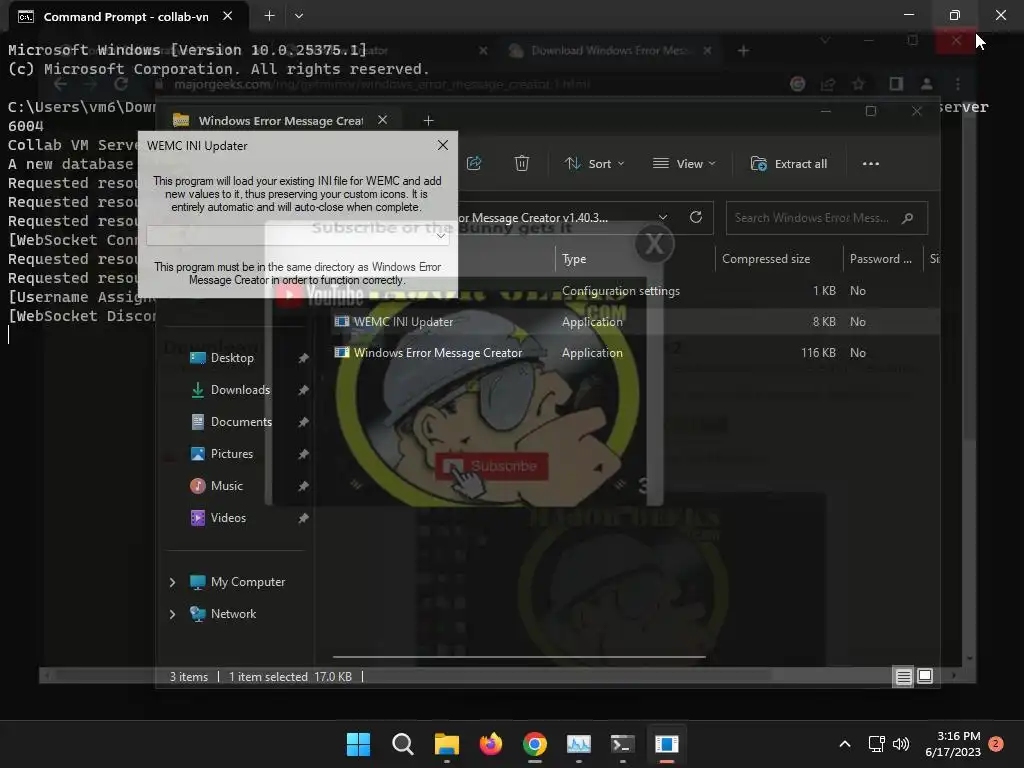The width and height of the screenshot is (1024, 768).
Task: Switch Explorer to details view icon
Action: point(903,677)
